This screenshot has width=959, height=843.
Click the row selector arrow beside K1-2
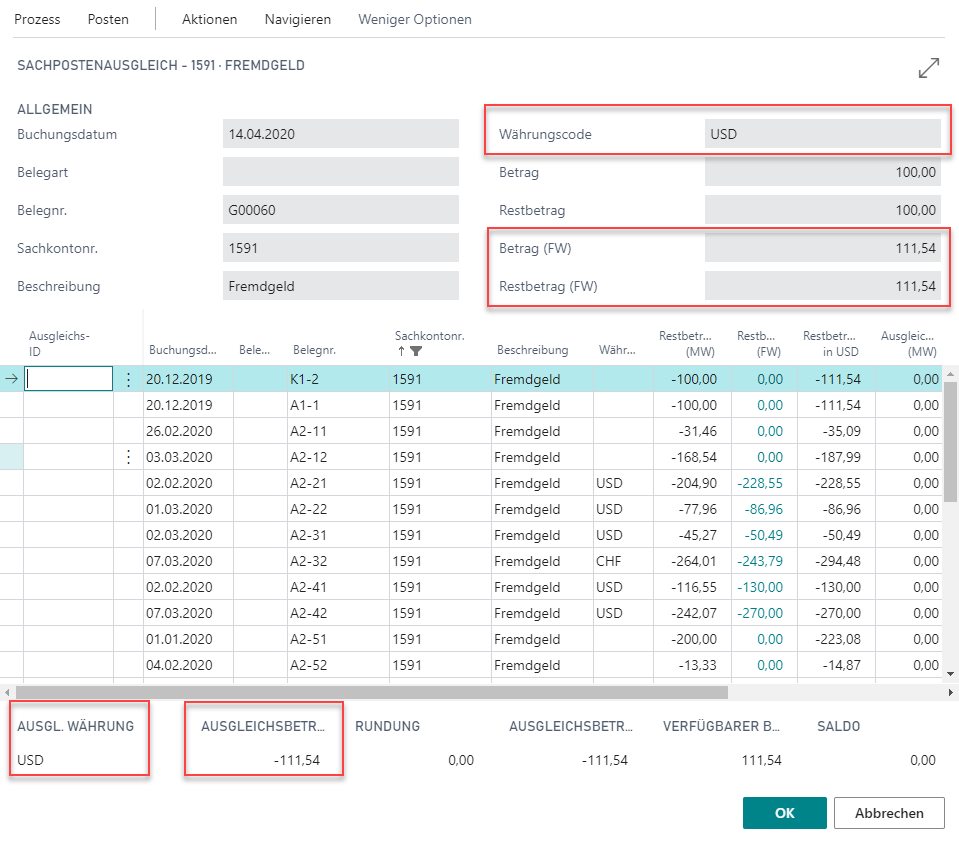click(12, 379)
